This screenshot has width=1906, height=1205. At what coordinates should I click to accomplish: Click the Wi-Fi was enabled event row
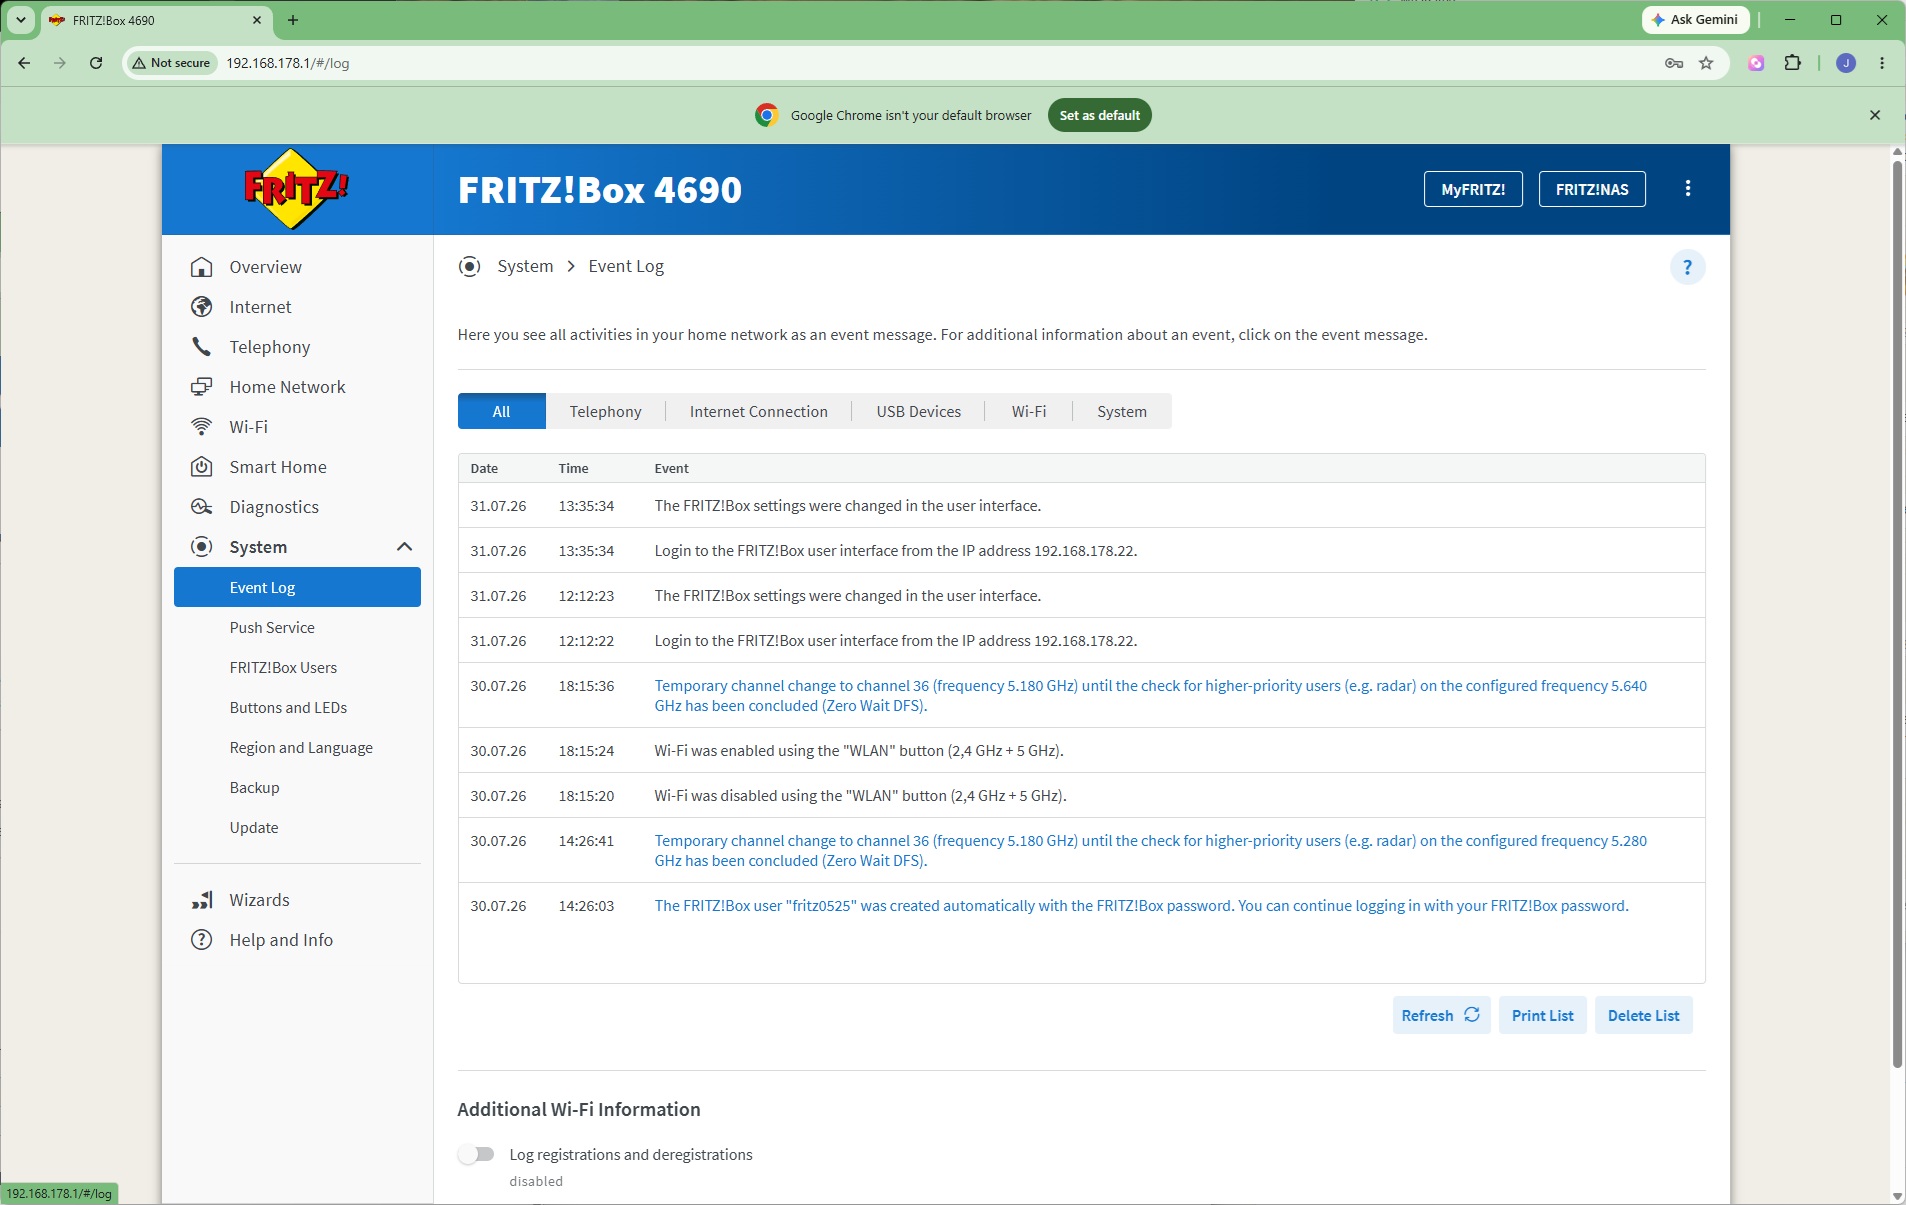1081,750
